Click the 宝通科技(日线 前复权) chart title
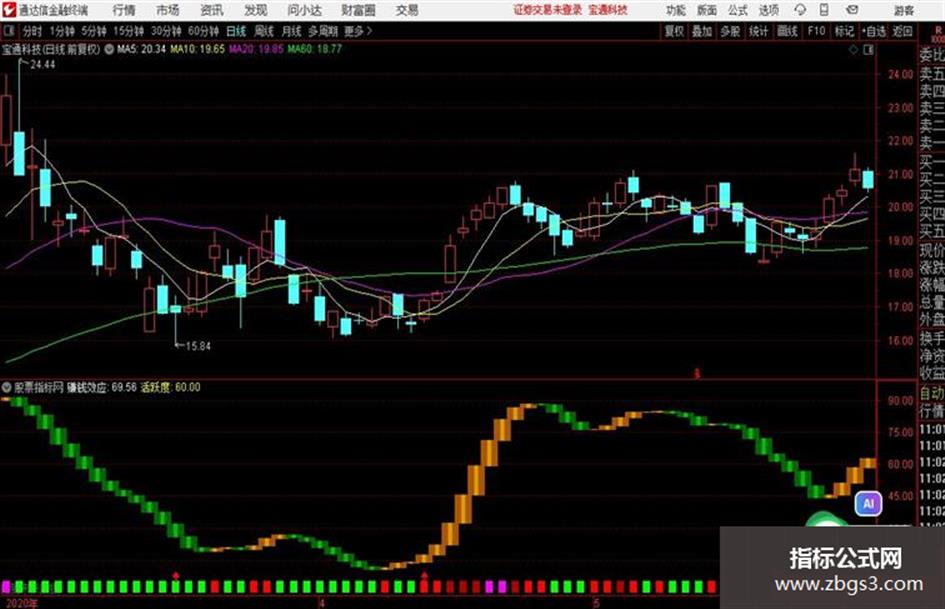The height and width of the screenshot is (609, 945). tap(51, 49)
